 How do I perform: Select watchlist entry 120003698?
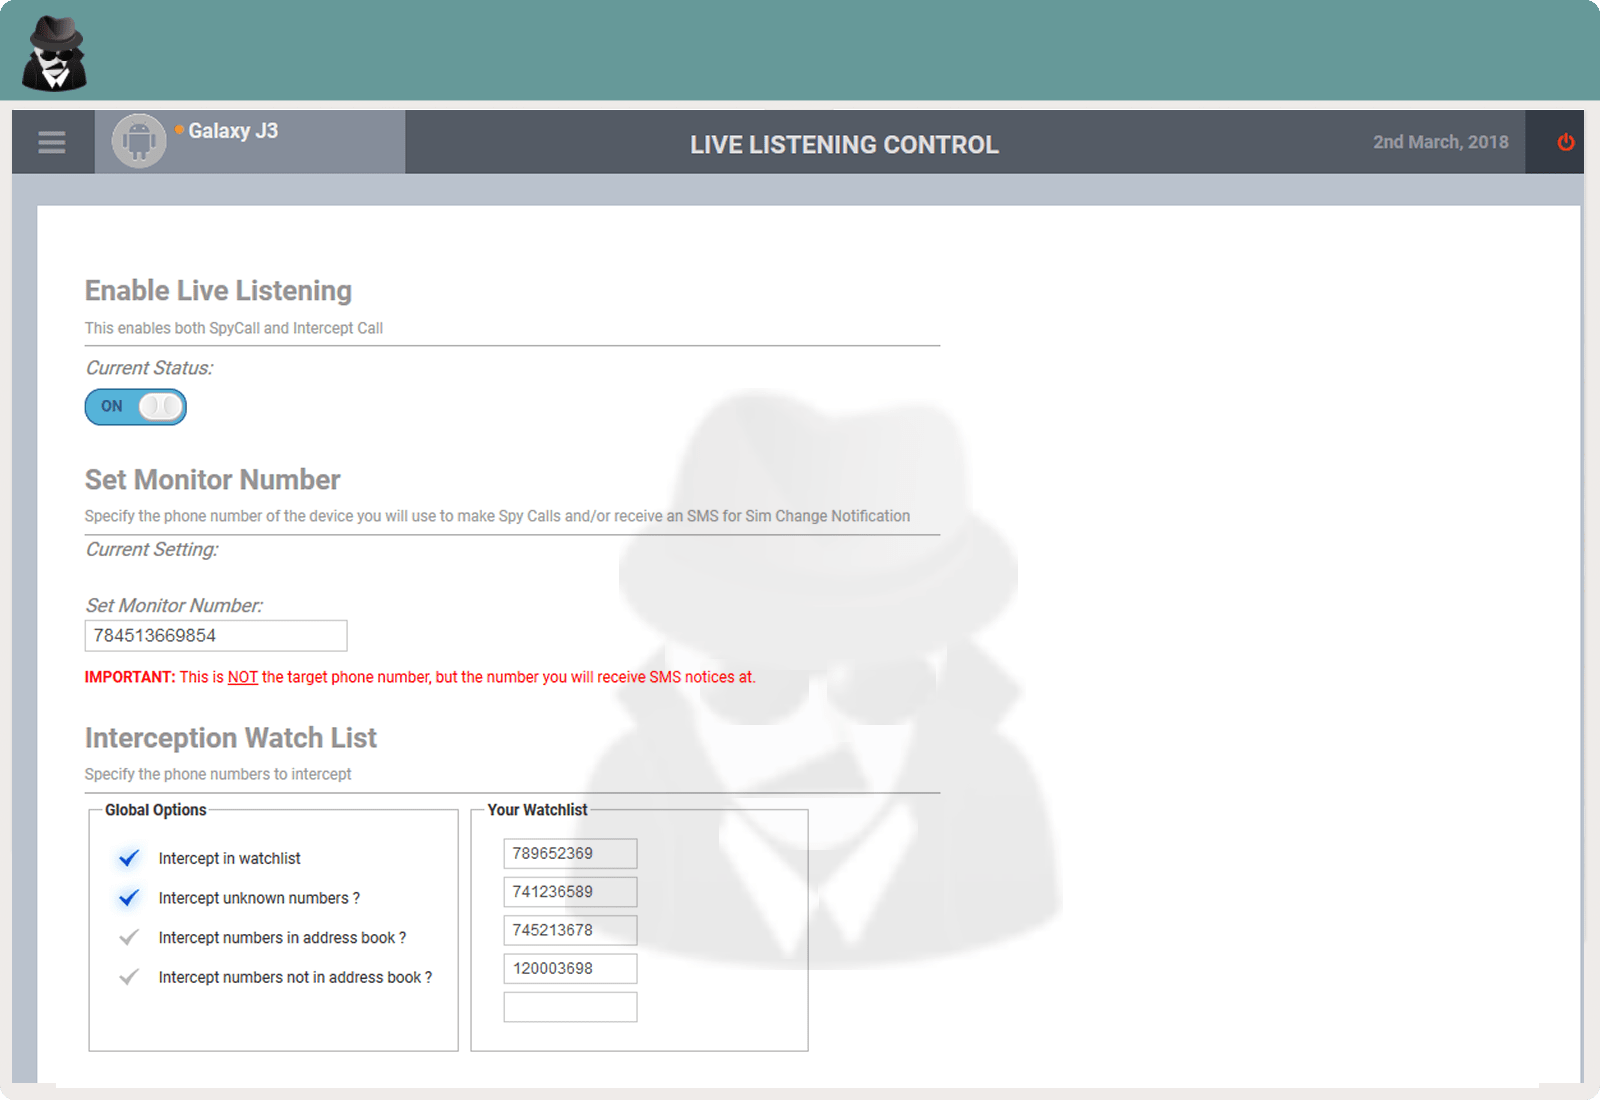(570, 968)
